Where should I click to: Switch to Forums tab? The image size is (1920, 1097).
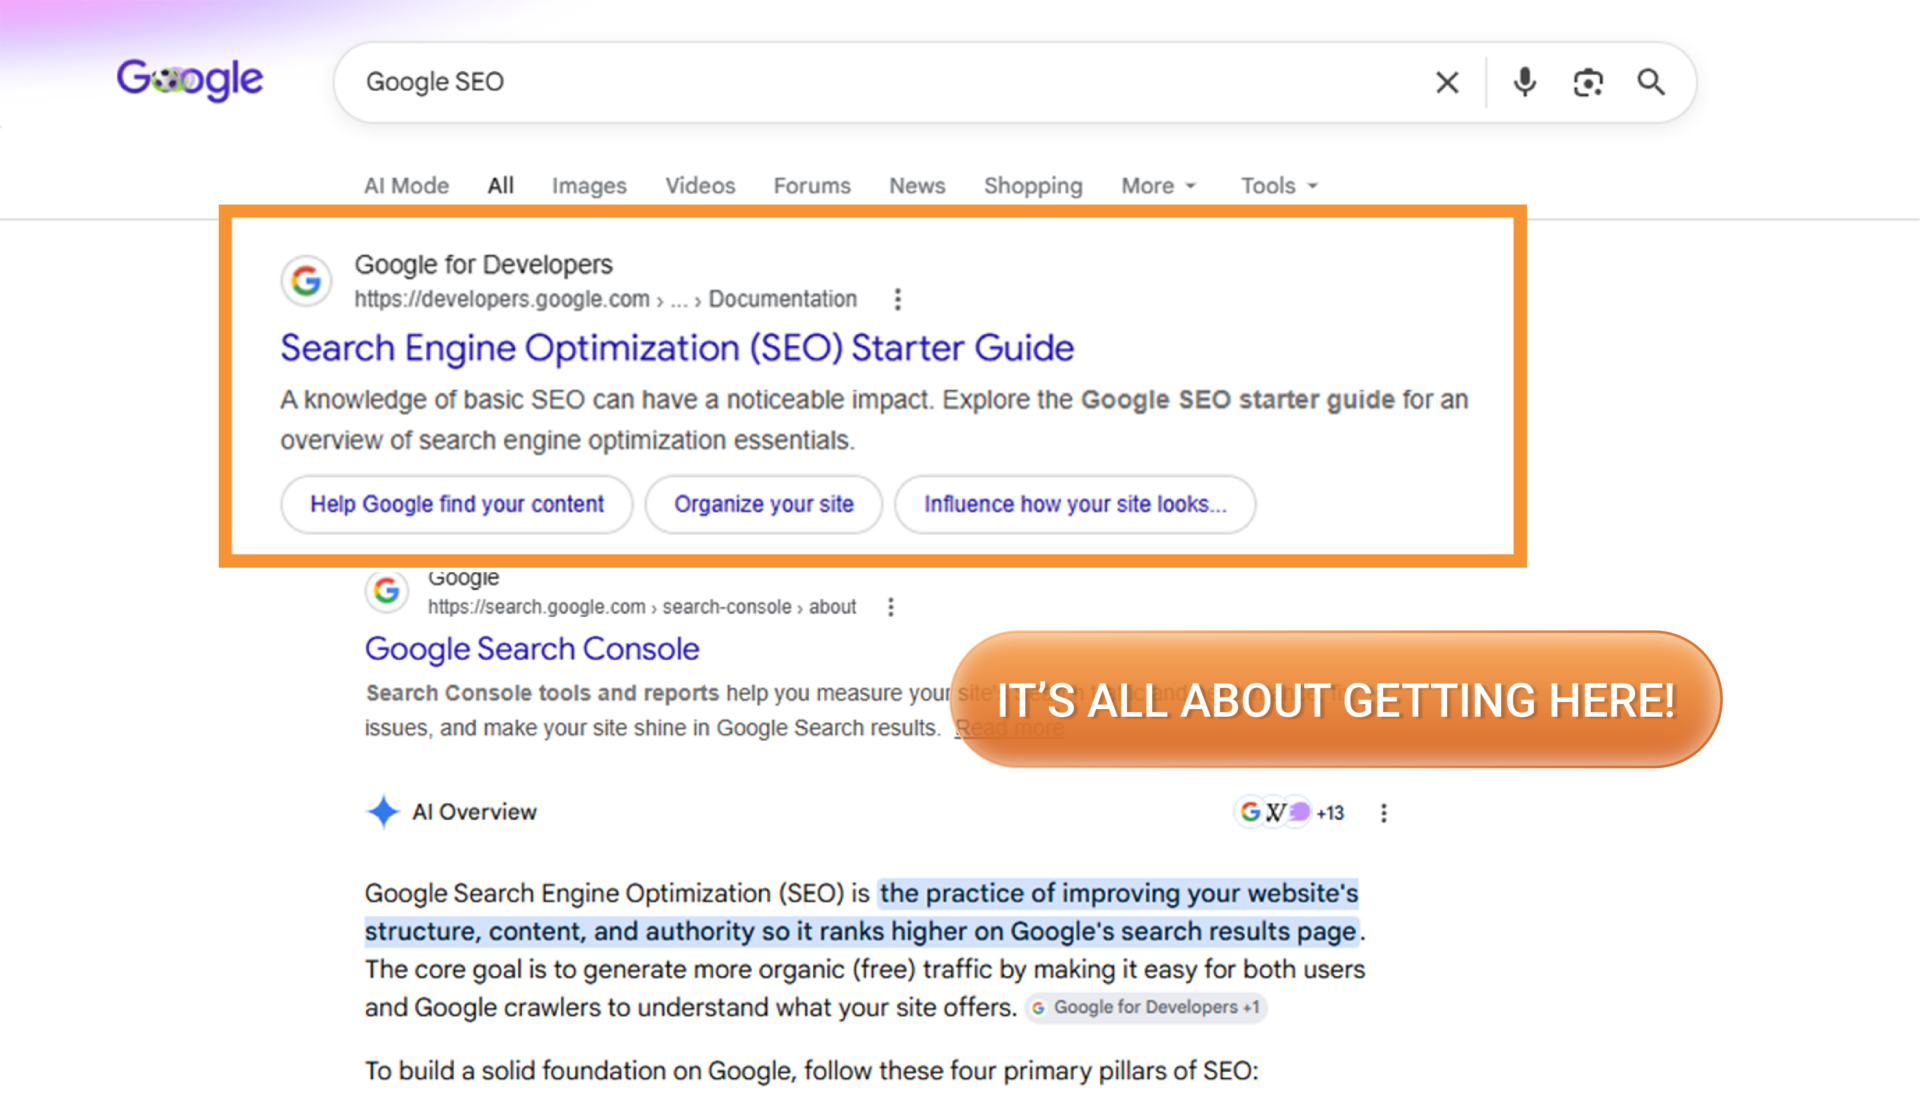pos(812,186)
